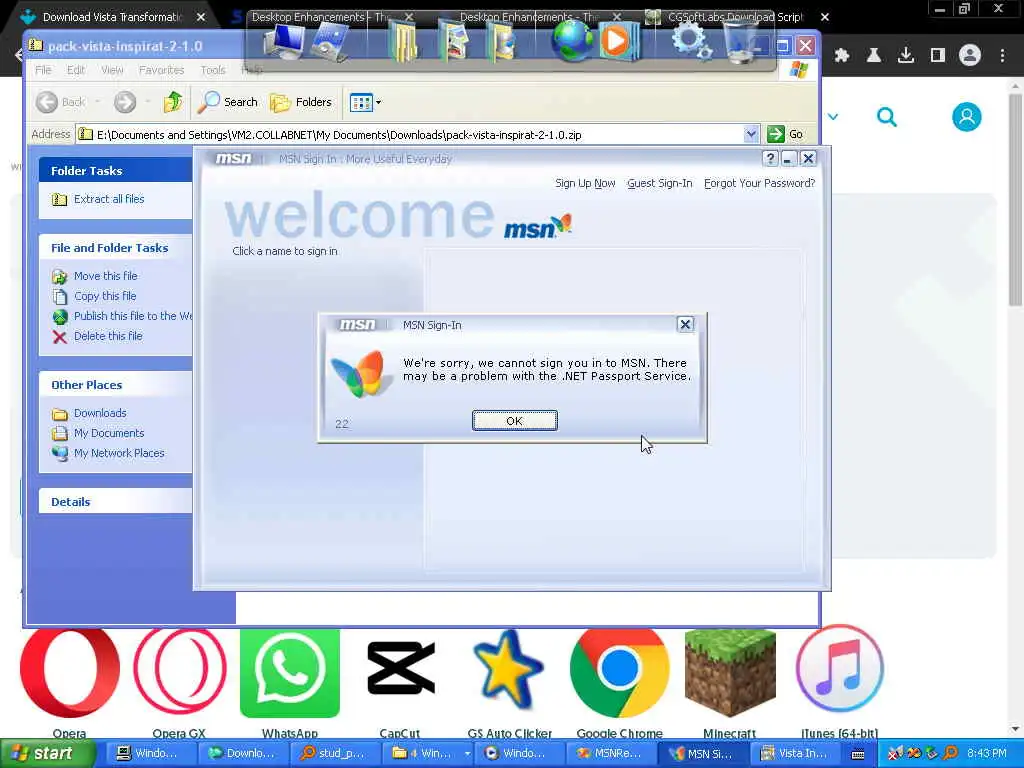Switch to the CGSoftLabs Download Script tab
The image size is (1024, 768).
(x=735, y=17)
